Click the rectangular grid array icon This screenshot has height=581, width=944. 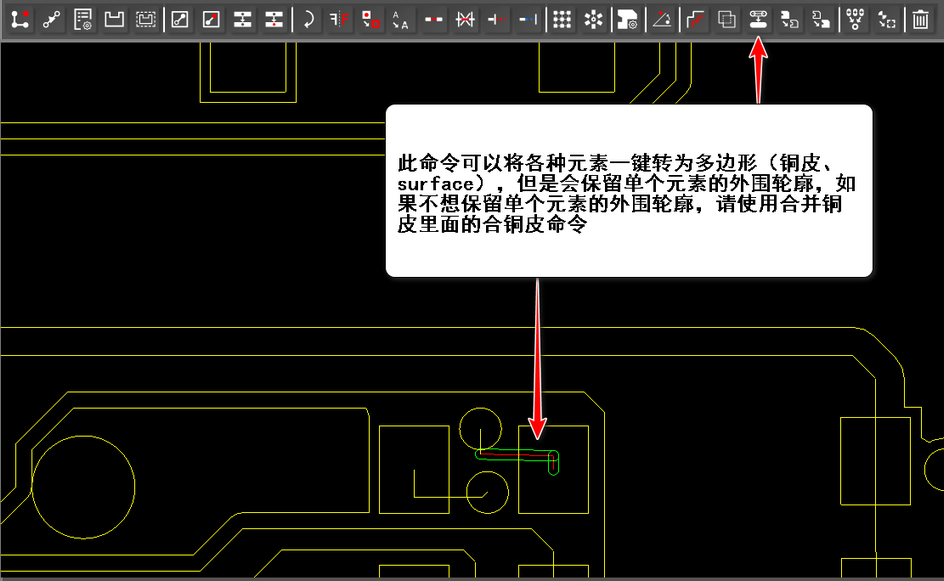(562, 19)
